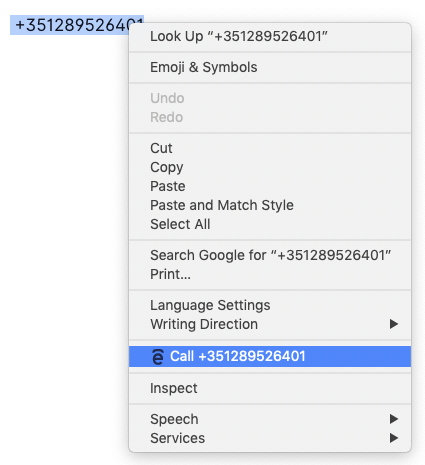Open the Print... option
Image resolution: width=425 pixels, height=465 pixels.
pos(270,274)
